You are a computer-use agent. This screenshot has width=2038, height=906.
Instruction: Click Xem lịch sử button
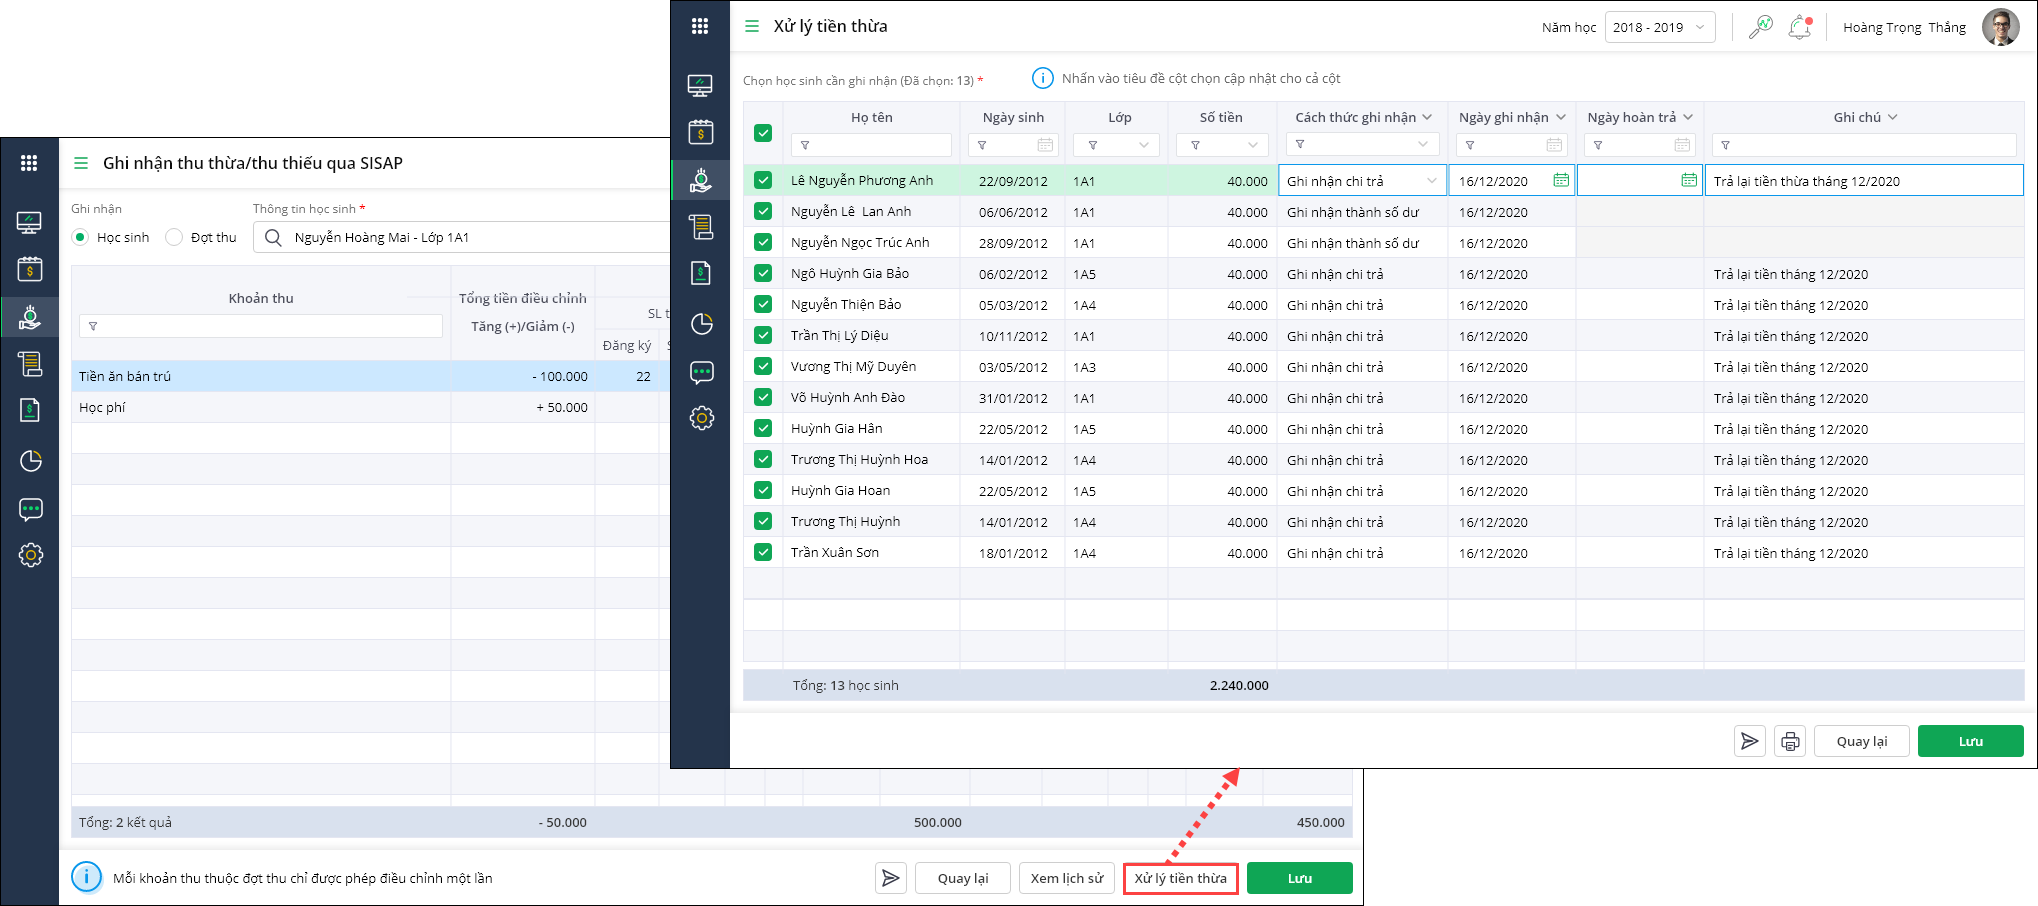coord(1067,878)
